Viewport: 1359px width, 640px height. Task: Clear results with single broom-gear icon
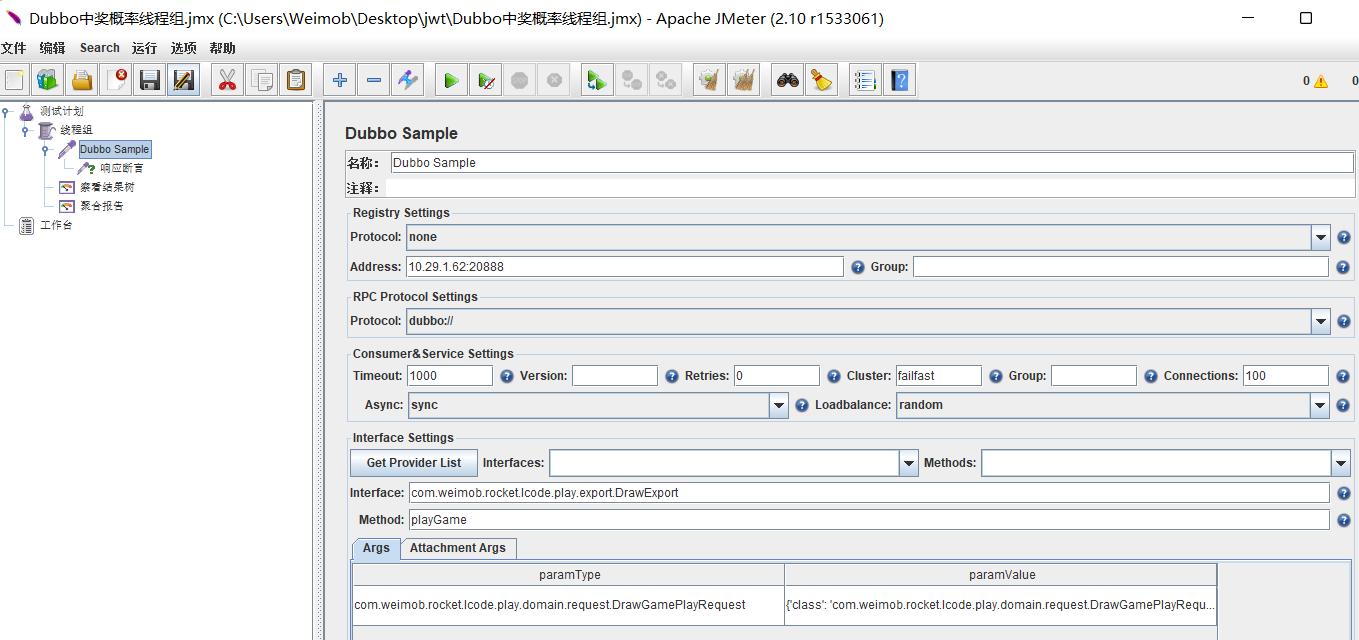pyautogui.click(x=709, y=80)
